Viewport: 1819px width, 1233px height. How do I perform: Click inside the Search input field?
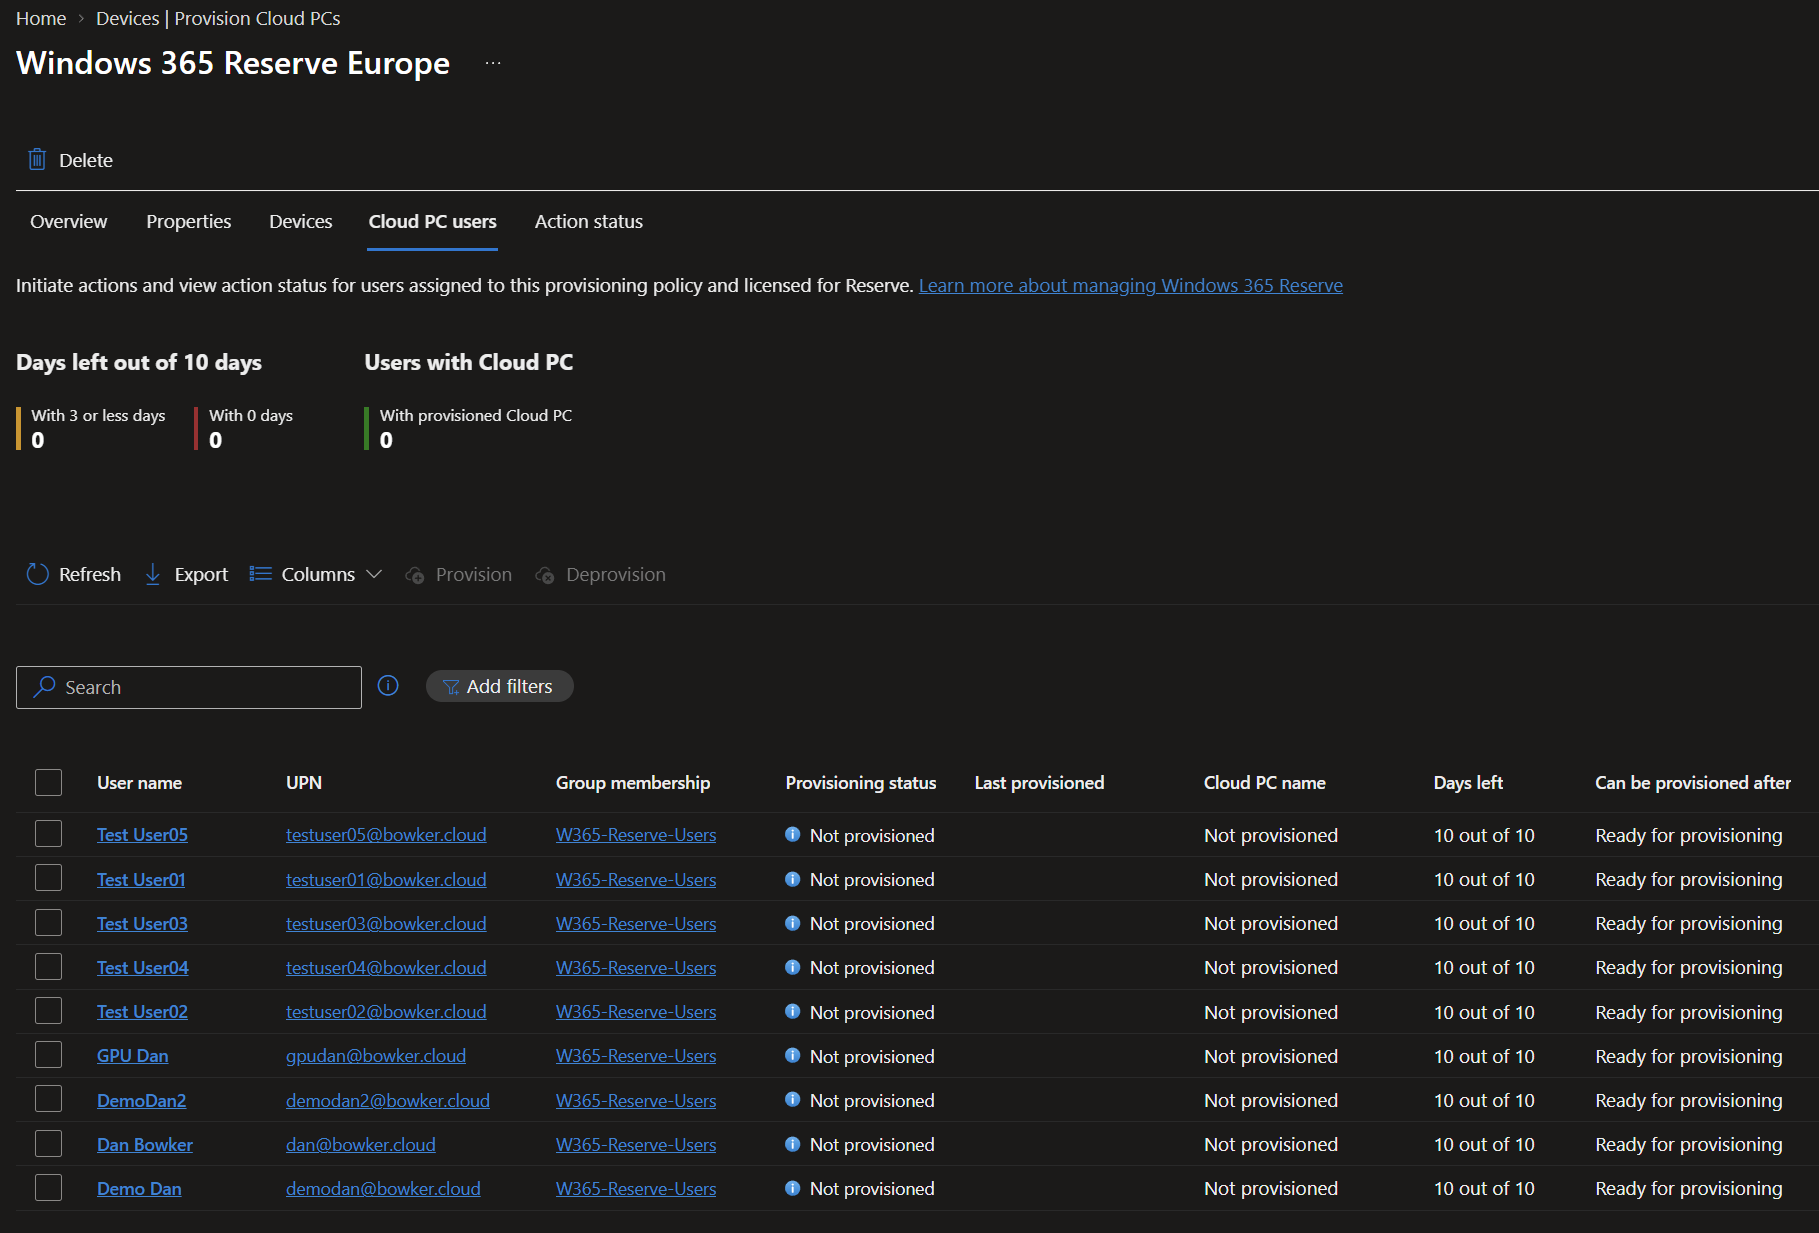(x=188, y=687)
